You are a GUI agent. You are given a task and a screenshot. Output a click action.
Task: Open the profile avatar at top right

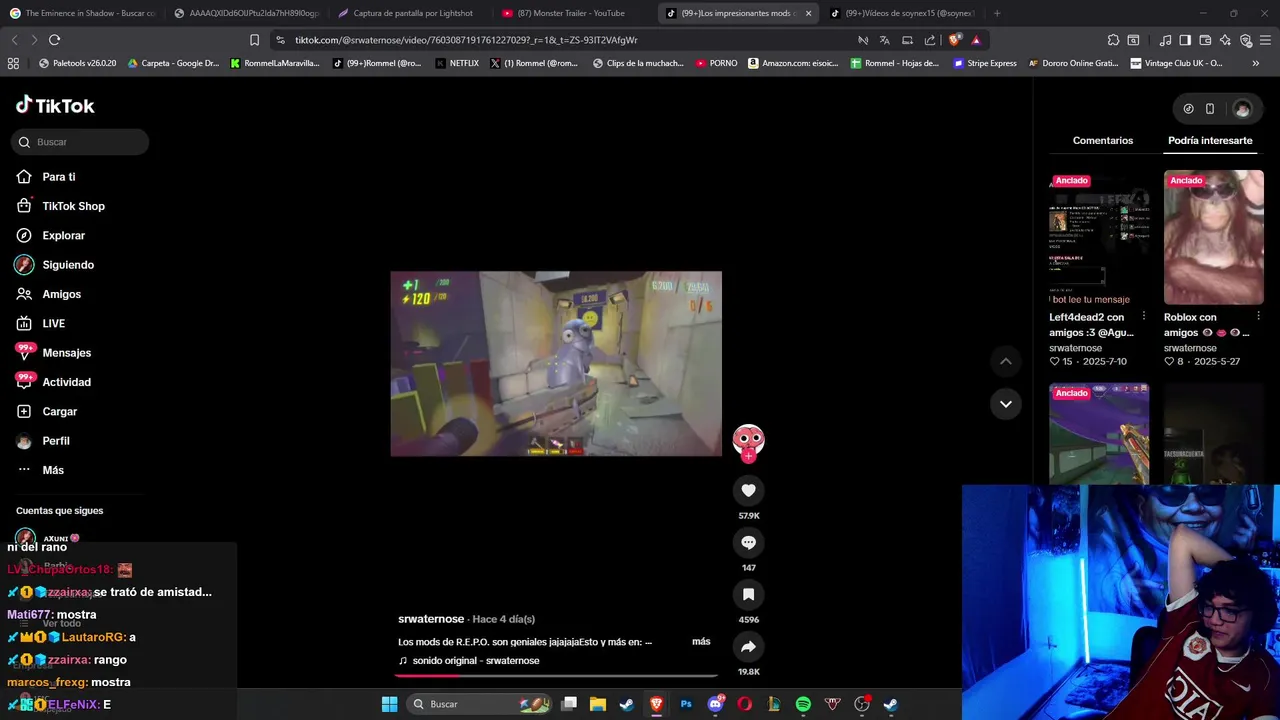click(x=1242, y=109)
